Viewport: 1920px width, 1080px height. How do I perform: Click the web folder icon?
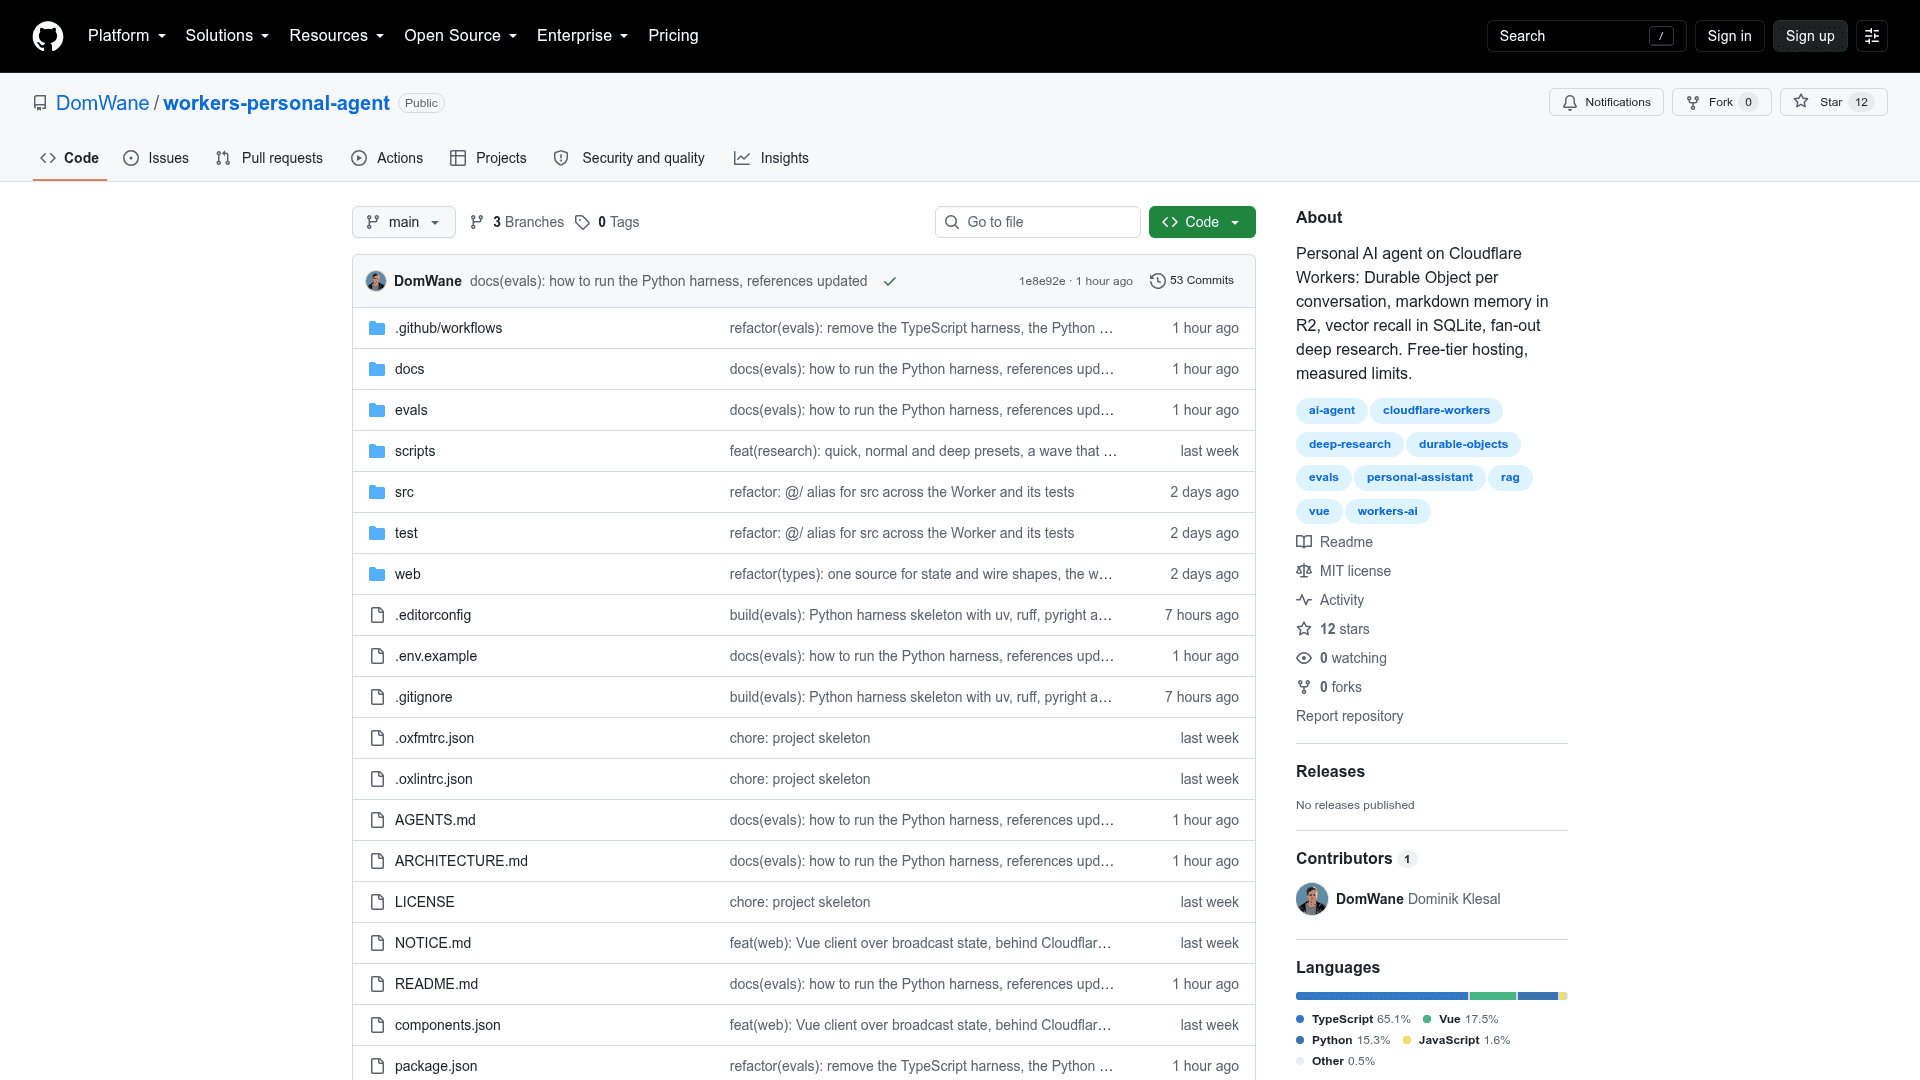click(377, 574)
